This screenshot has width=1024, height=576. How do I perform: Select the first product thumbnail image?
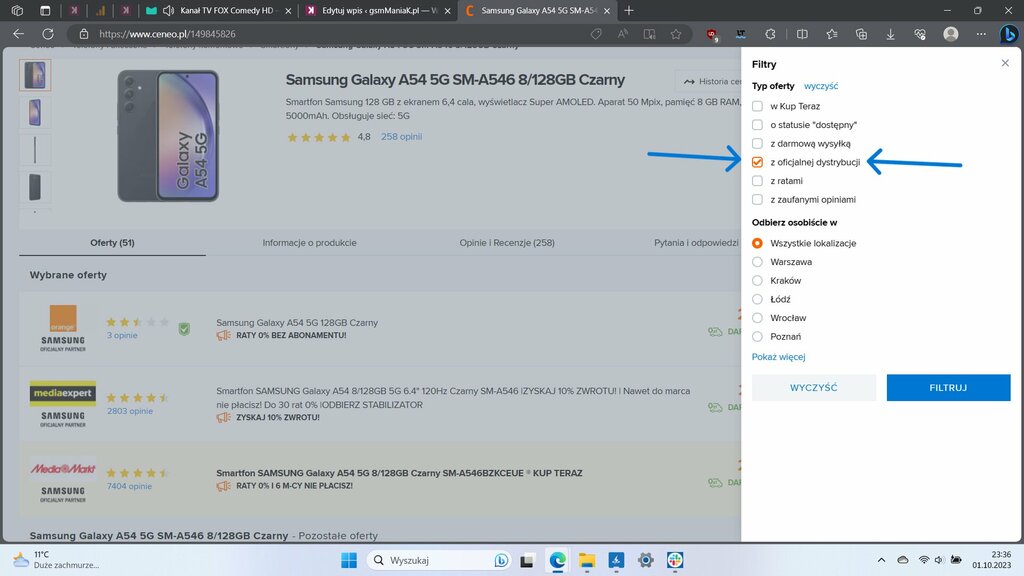[x=35, y=75]
